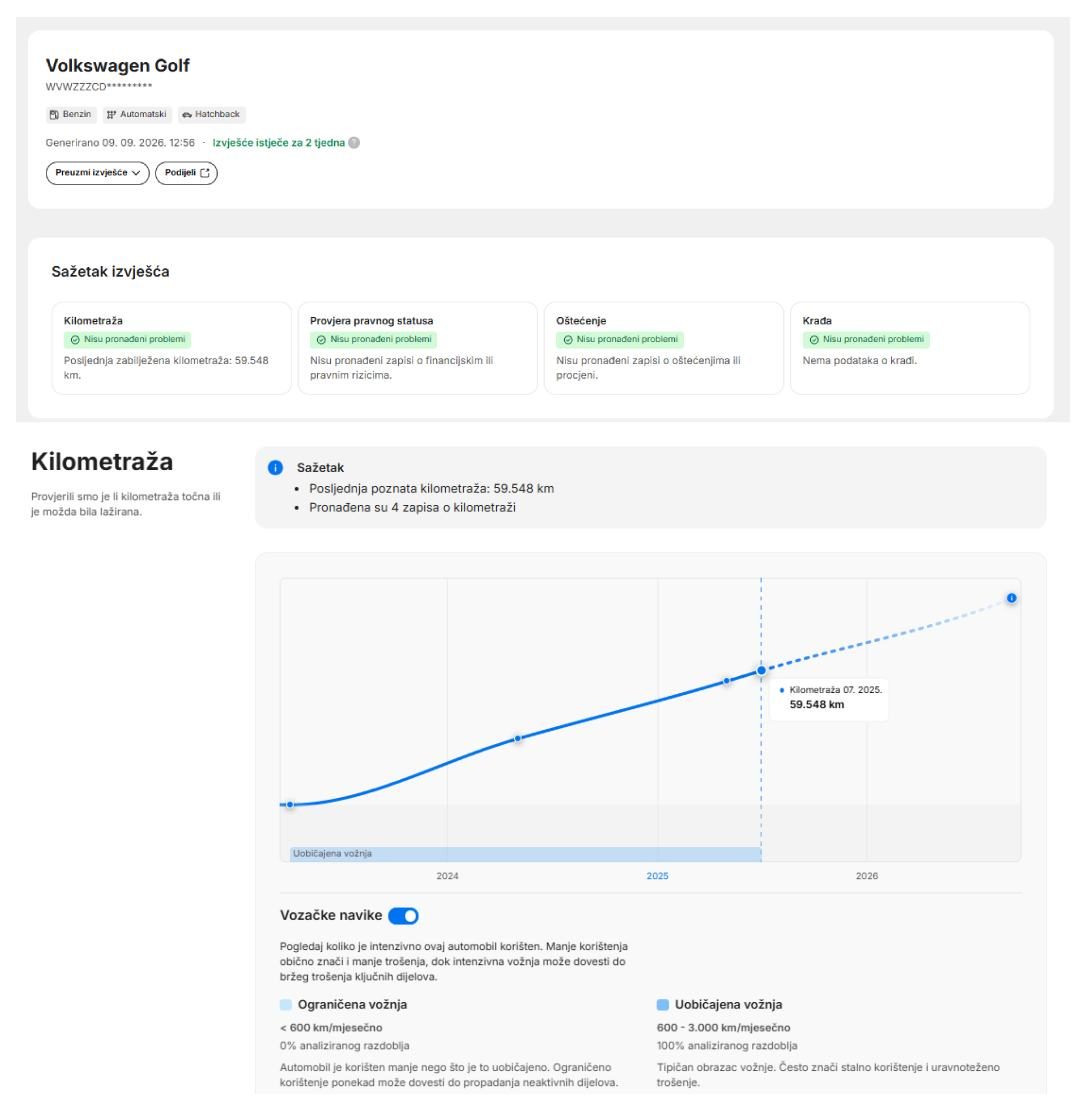Click the checkmark icon in Provjera pravnog statusa card
The image size is (1080, 1110).
pos(321,340)
